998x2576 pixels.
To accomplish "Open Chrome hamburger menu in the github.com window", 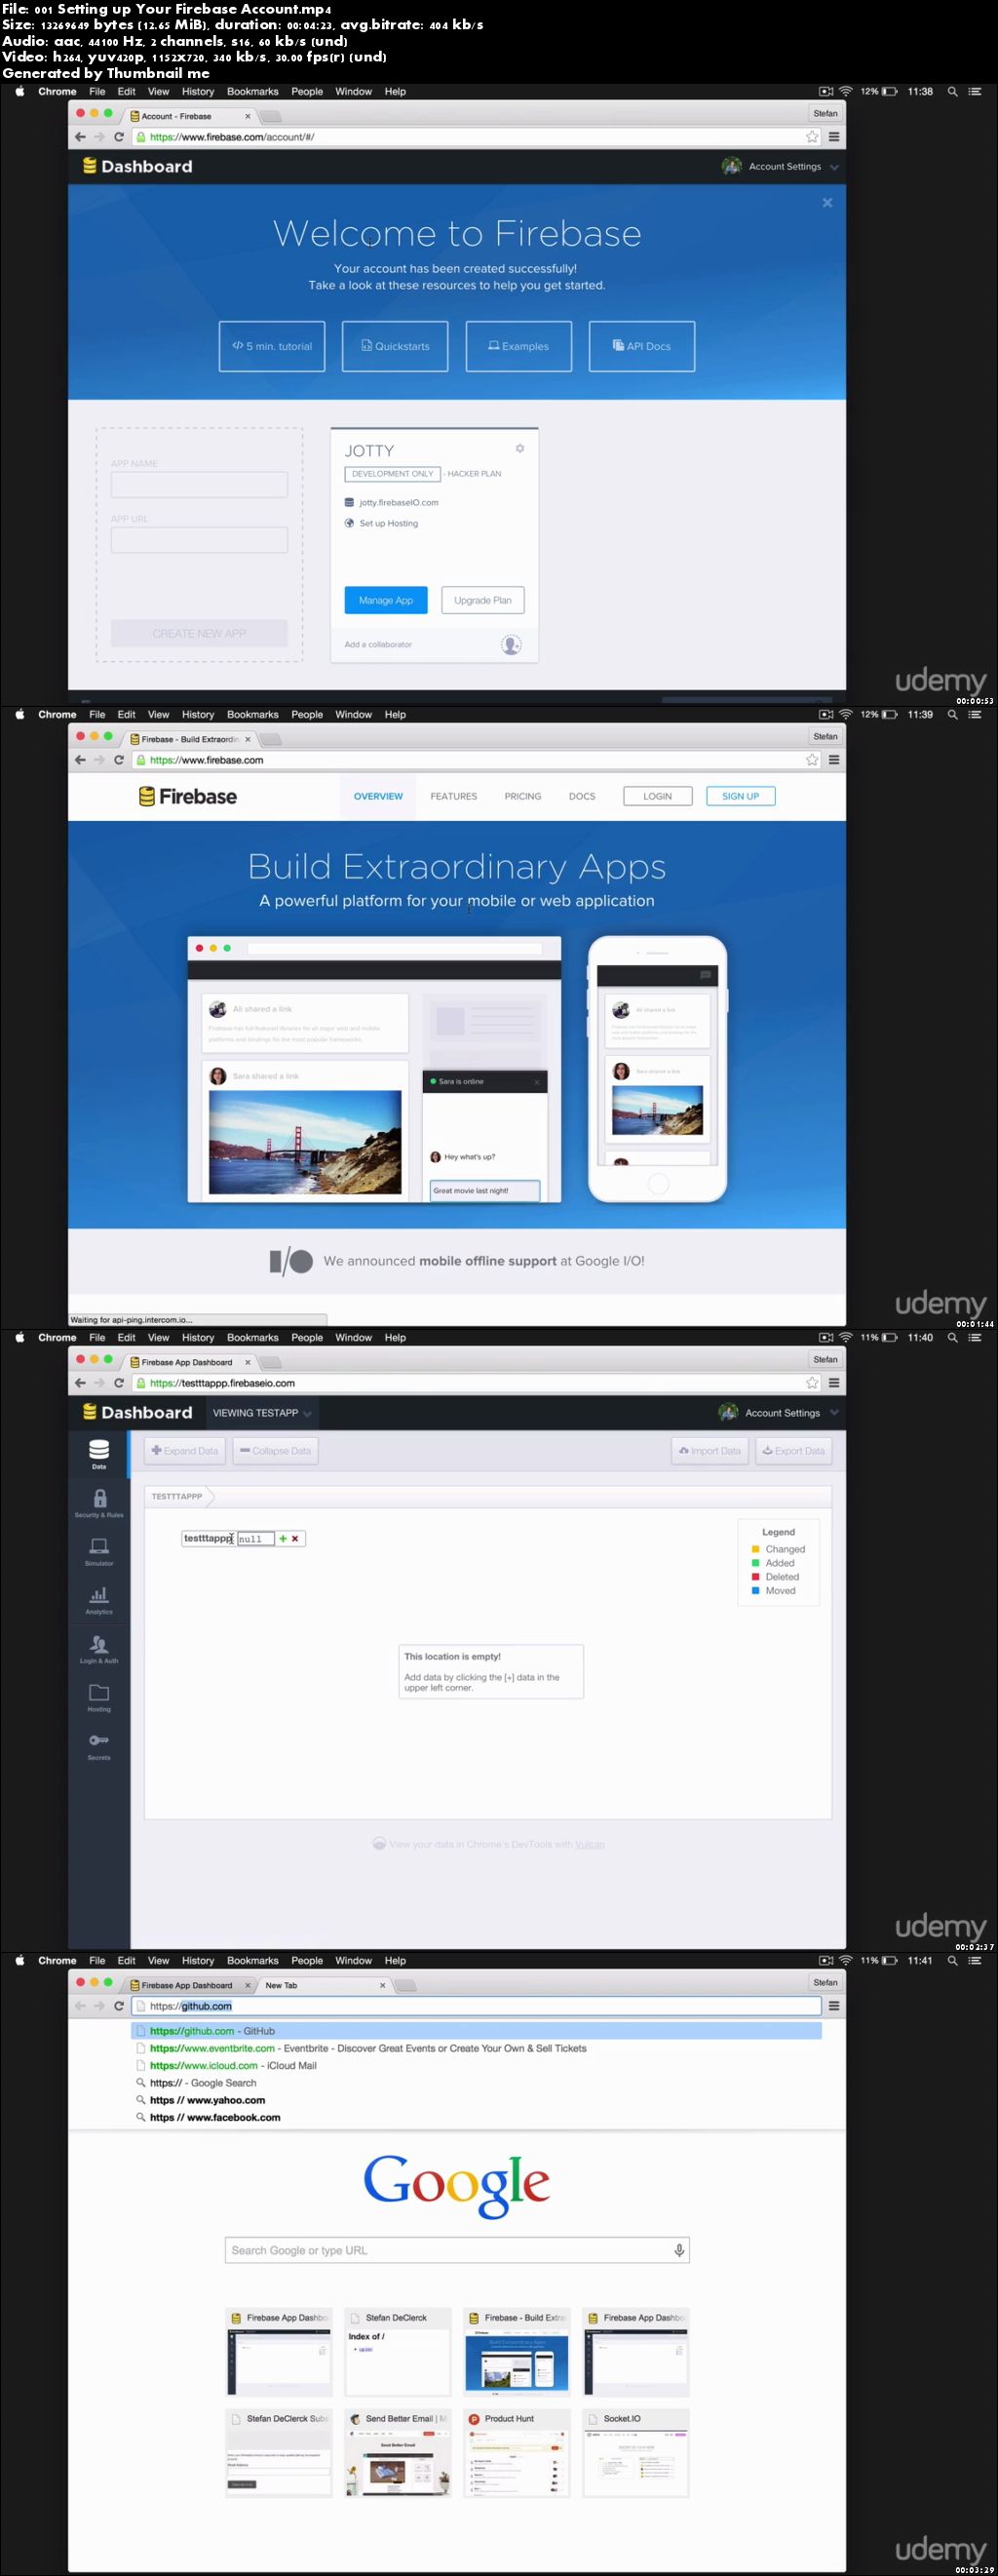I will [x=834, y=2006].
